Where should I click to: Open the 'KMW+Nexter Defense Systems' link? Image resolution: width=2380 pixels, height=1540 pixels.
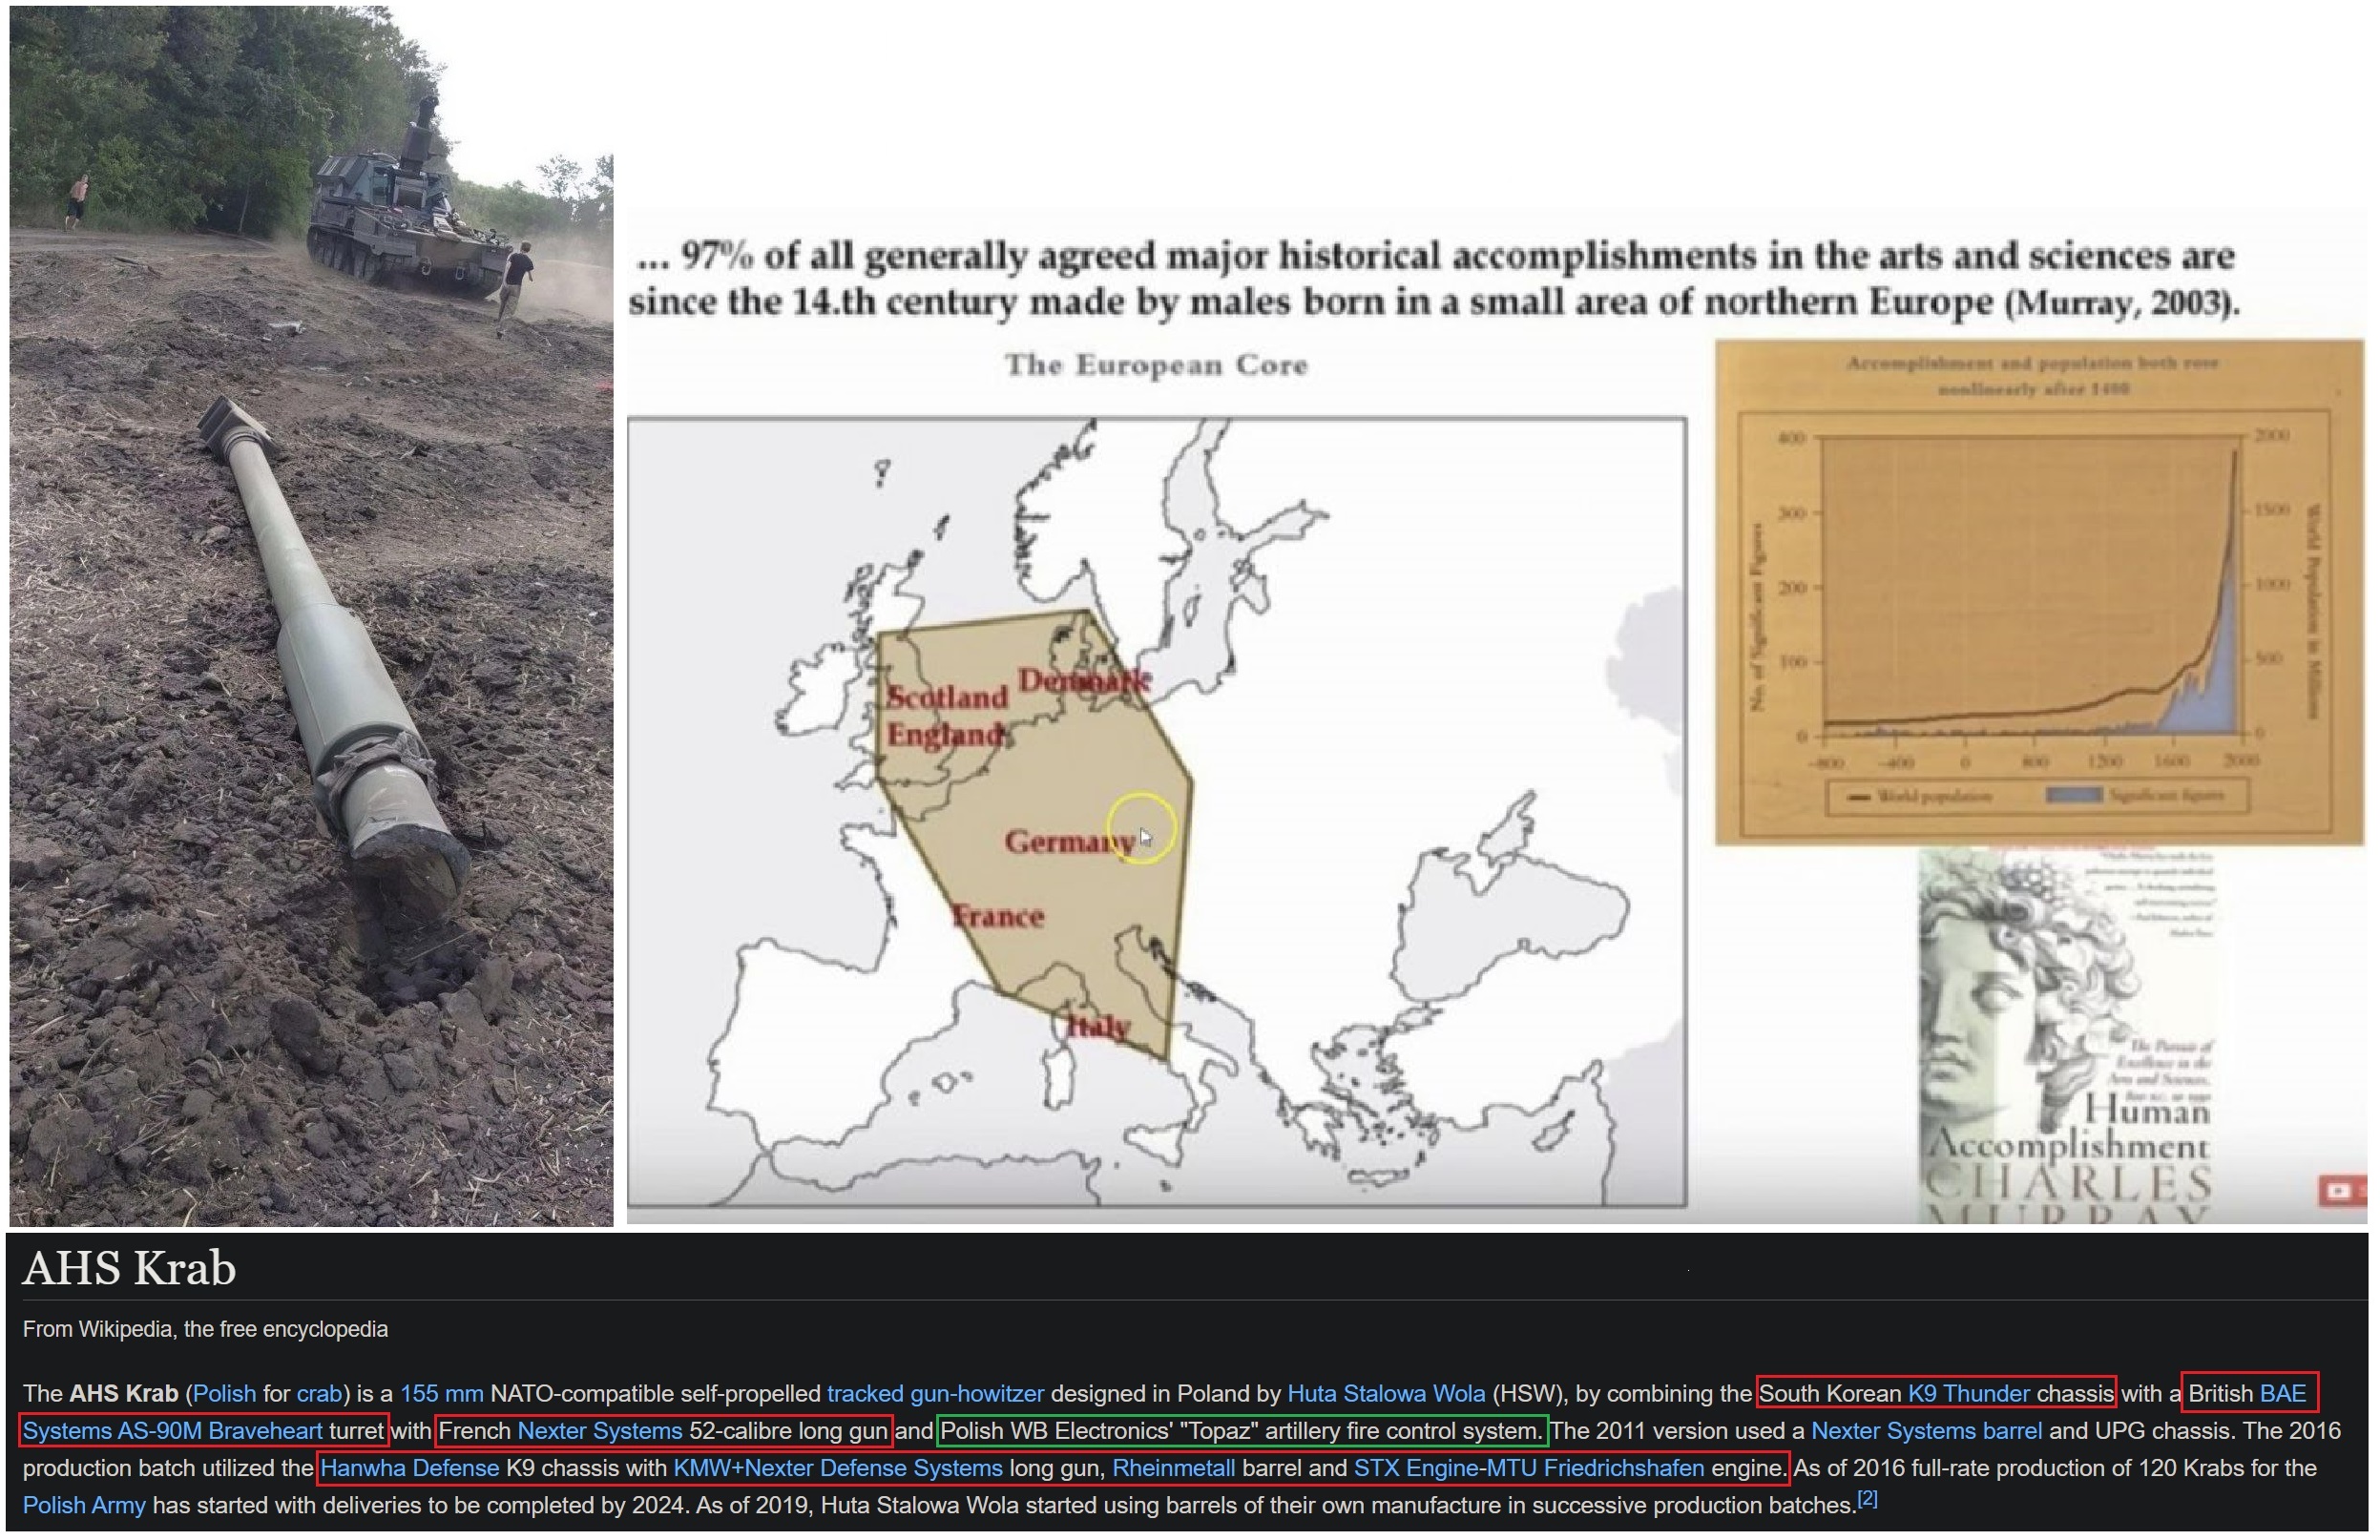(838, 1469)
